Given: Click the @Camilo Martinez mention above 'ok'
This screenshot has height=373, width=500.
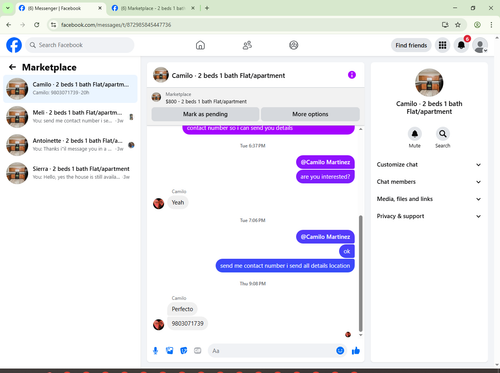Looking at the screenshot, I should [325, 237].
